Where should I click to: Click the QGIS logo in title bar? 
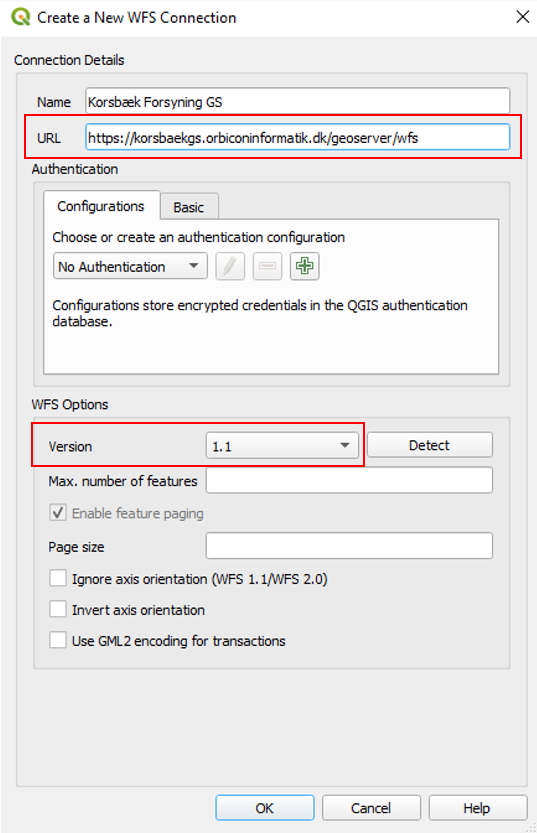click(x=21, y=17)
